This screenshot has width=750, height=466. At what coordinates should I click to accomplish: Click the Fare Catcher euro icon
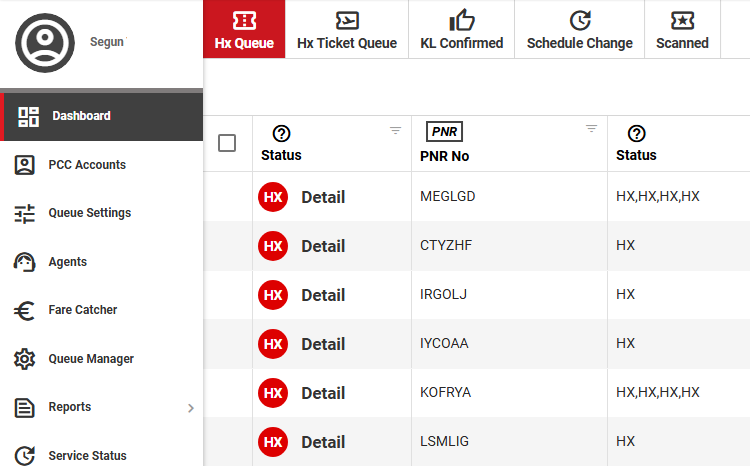24,311
